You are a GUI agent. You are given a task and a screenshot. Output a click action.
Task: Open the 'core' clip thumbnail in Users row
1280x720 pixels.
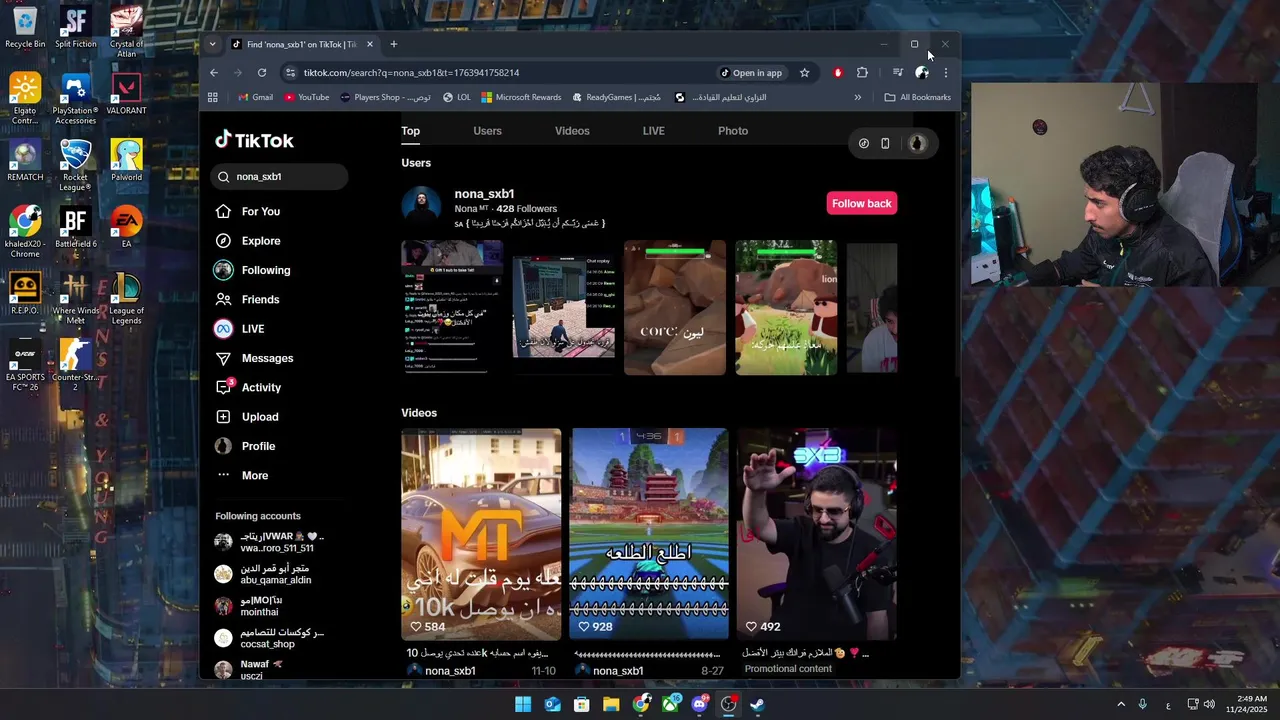(x=675, y=308)
